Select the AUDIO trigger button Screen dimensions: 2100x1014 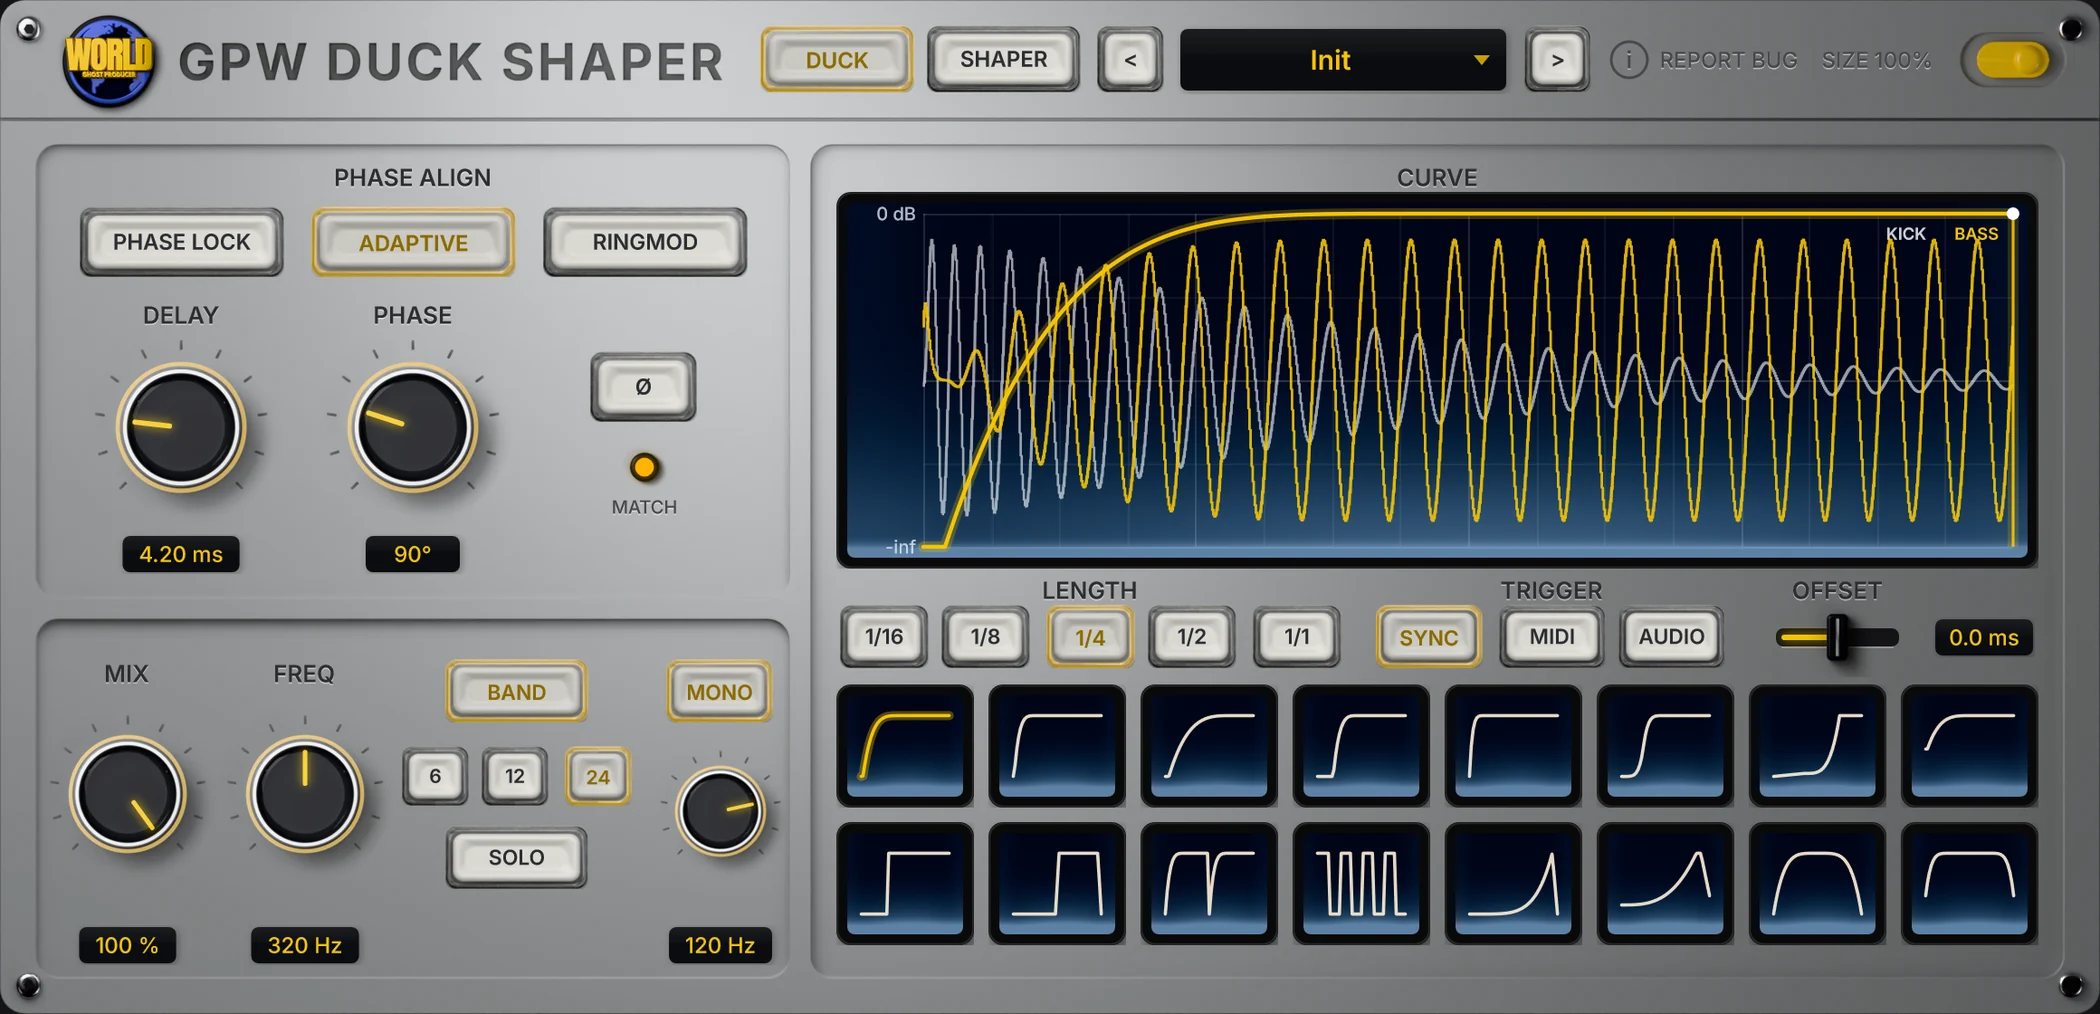tap(1671, 637)
